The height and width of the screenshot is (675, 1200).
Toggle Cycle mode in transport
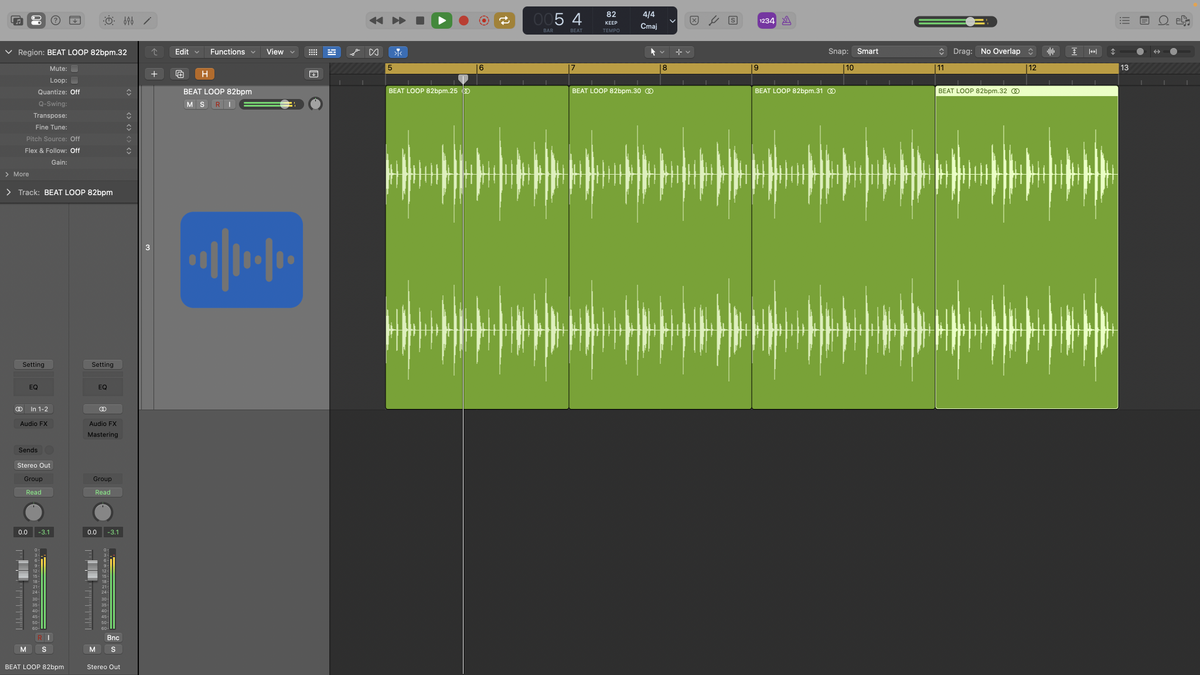point(505,20)
